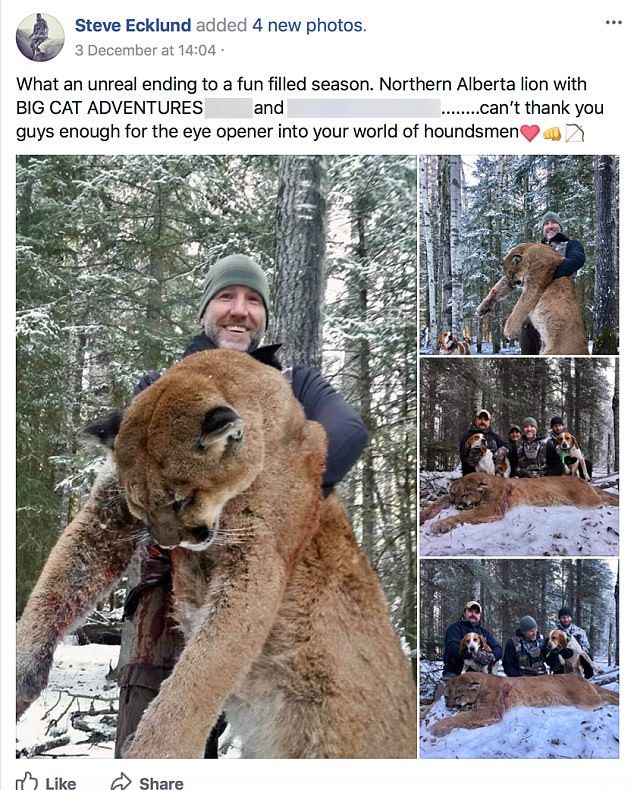Open the large photo of man holding cougar

point(216,456)
